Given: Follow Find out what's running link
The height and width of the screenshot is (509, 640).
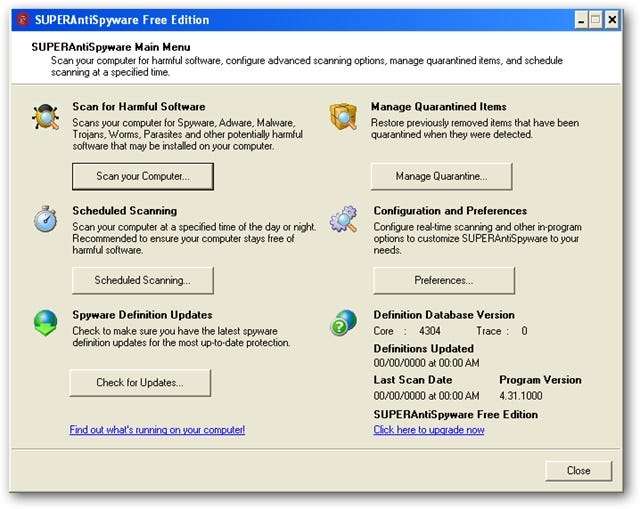Looking at the screenshot, I should pos(157,430).
